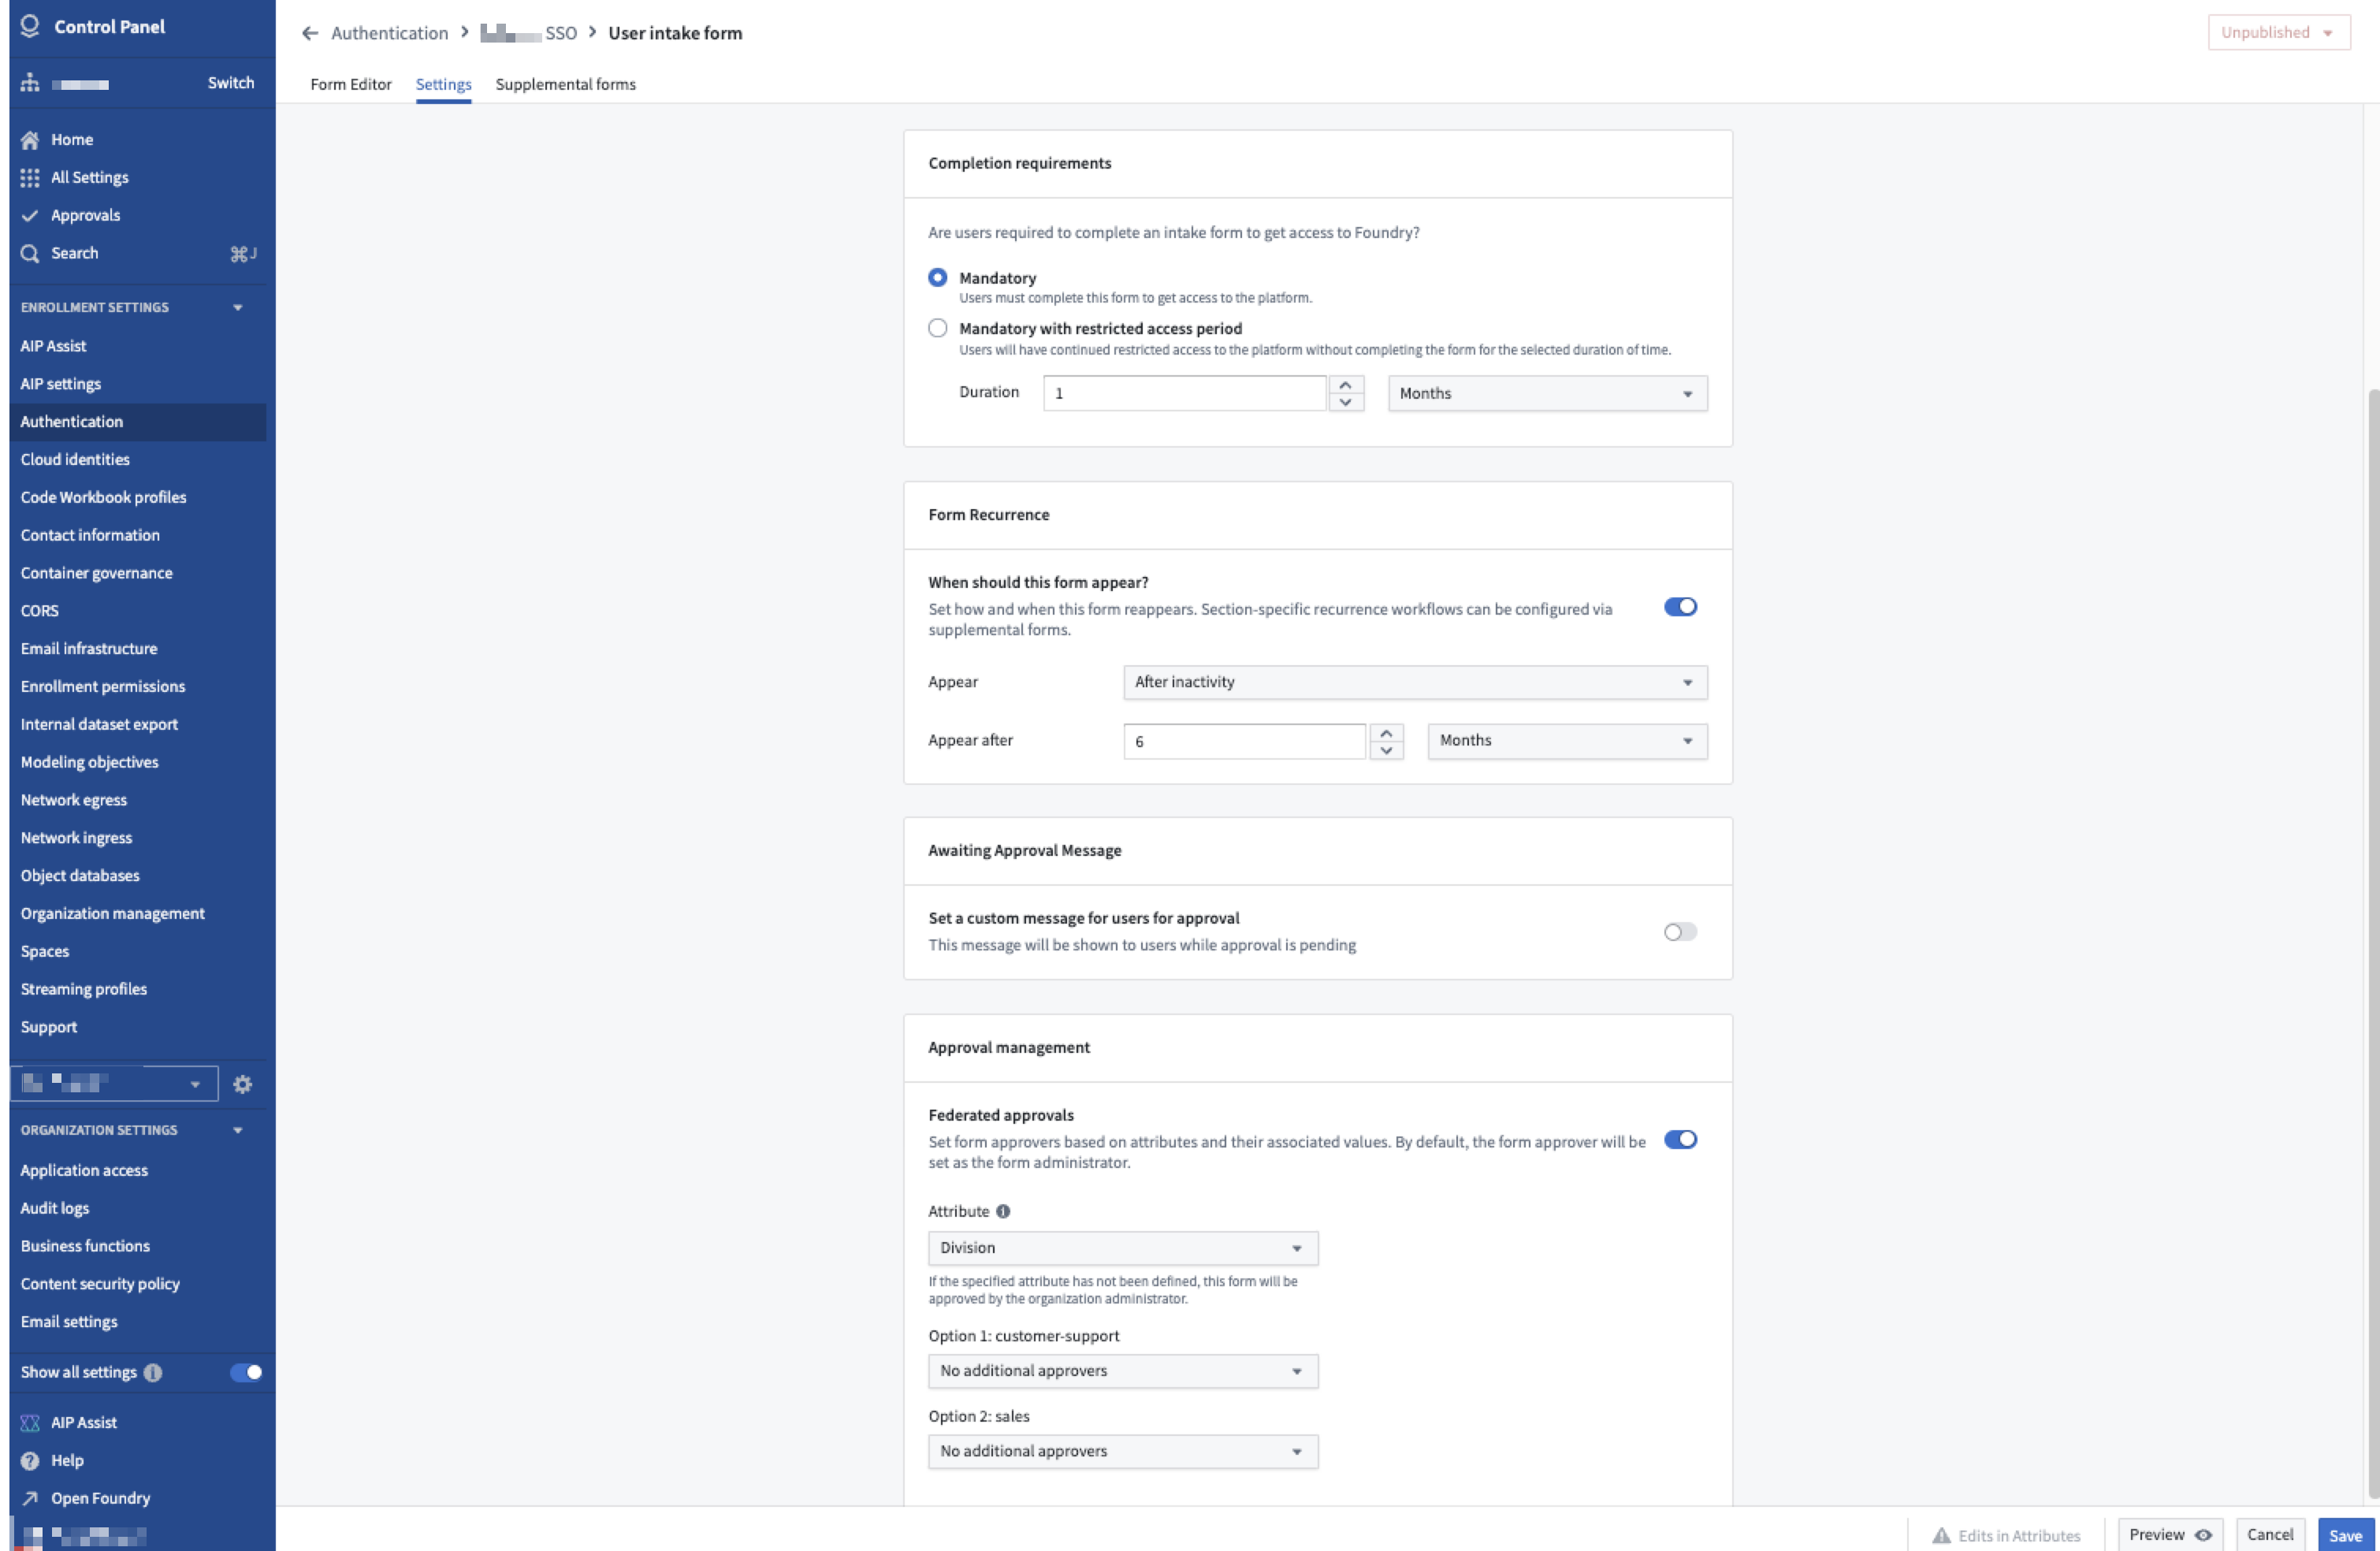This screenshot has height=1551, width=2380.
Task: Open the Appear after Months dropdown
Action: coord(1567,741)
